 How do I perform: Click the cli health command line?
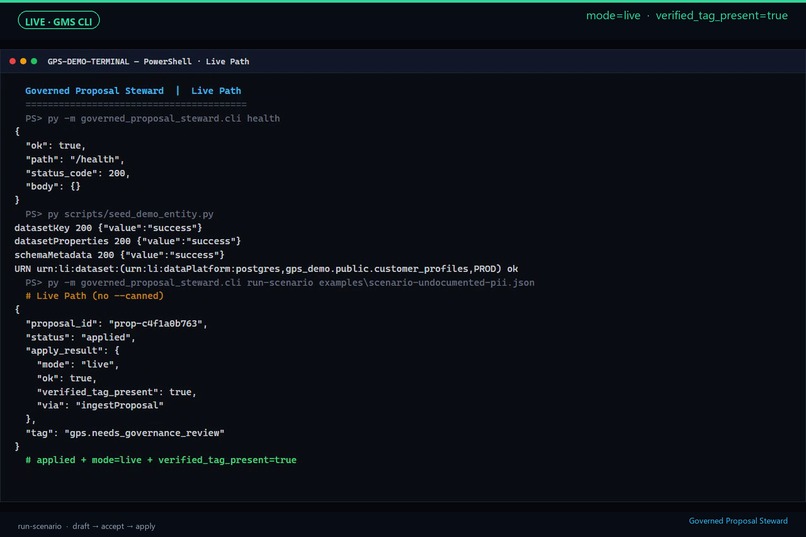[153, 119]
